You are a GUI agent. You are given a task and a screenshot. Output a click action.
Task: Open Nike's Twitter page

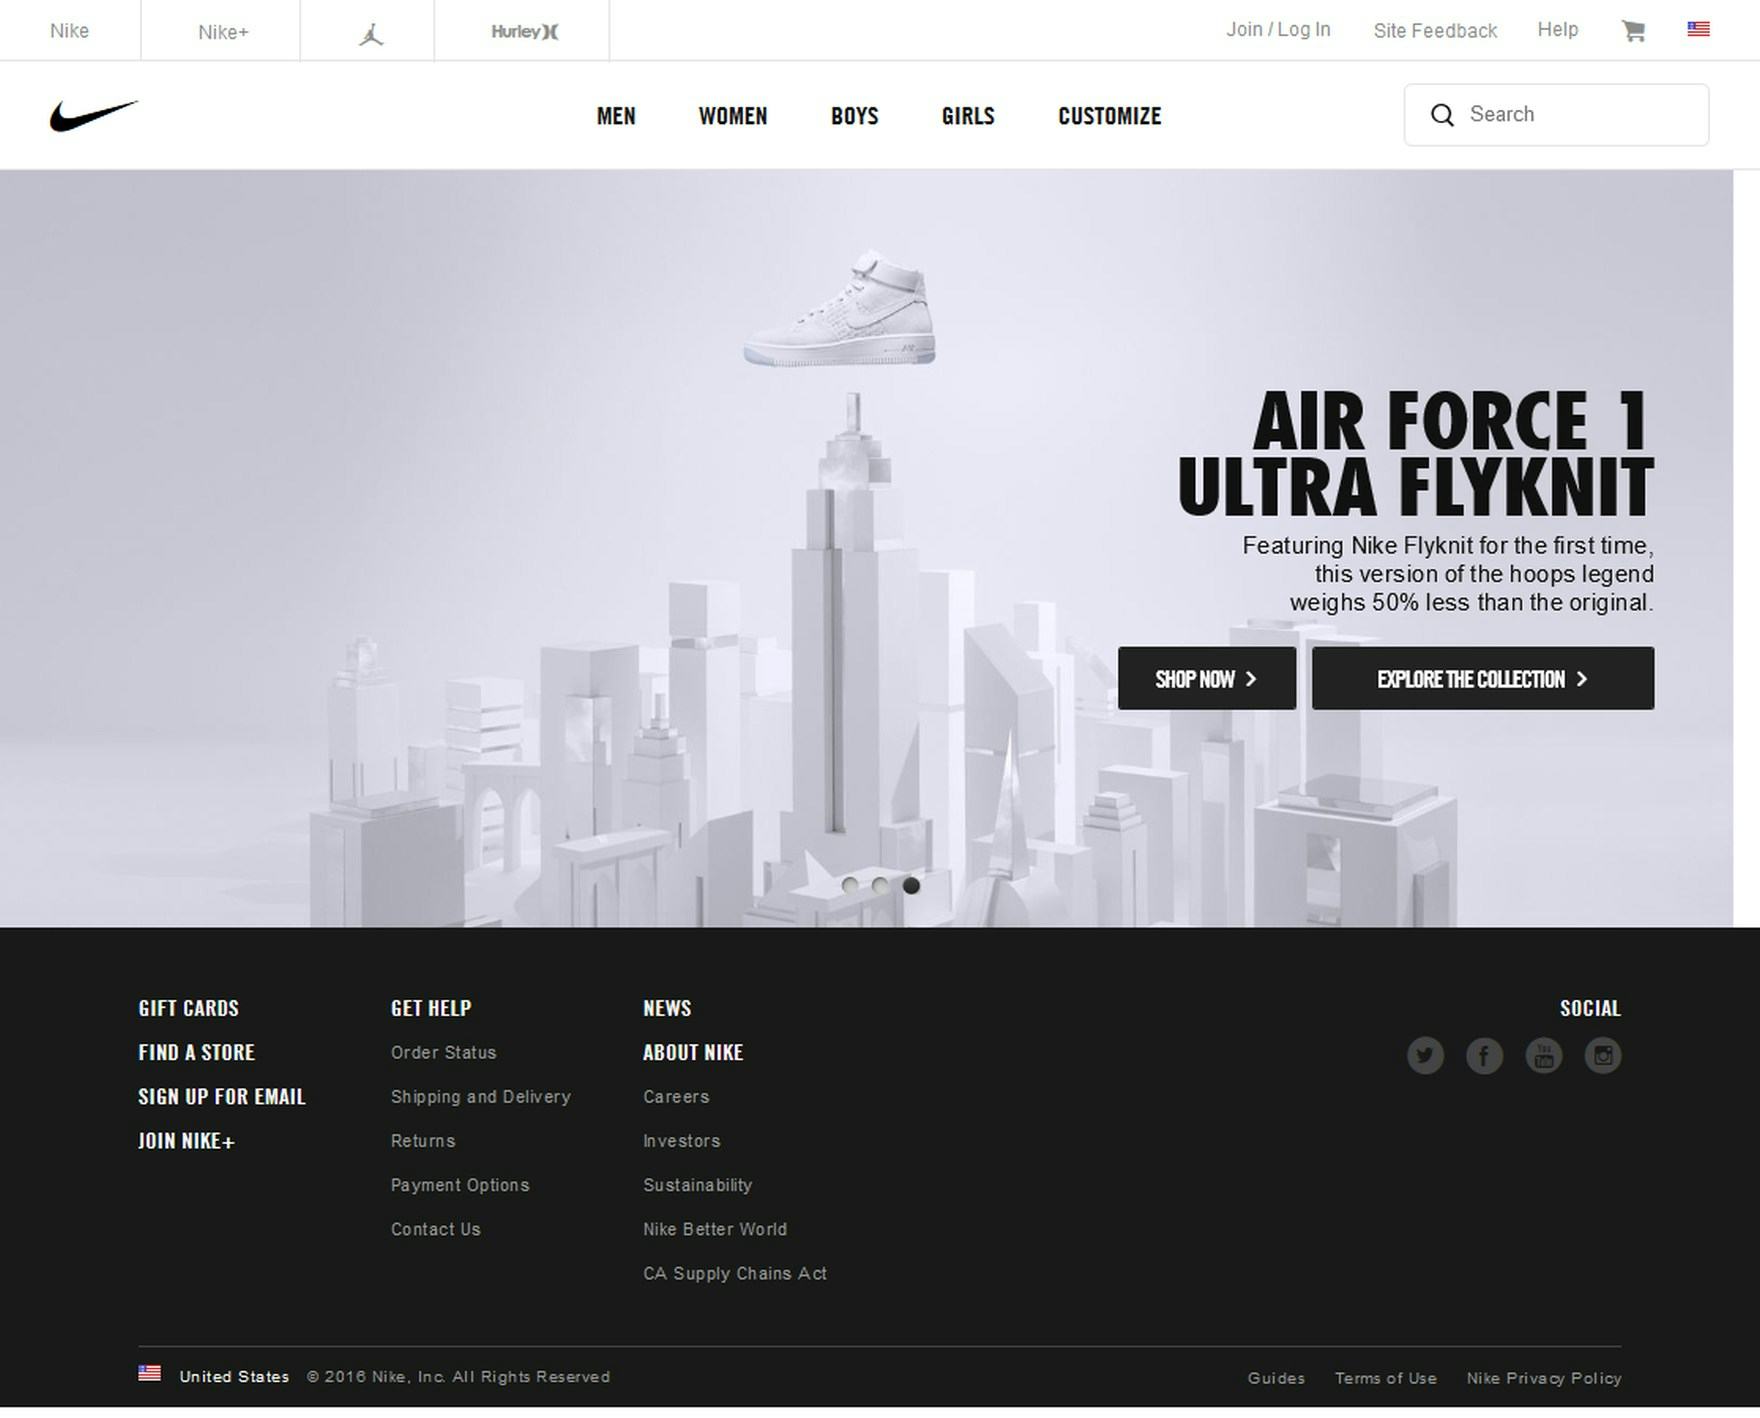click(1425, 1056)
